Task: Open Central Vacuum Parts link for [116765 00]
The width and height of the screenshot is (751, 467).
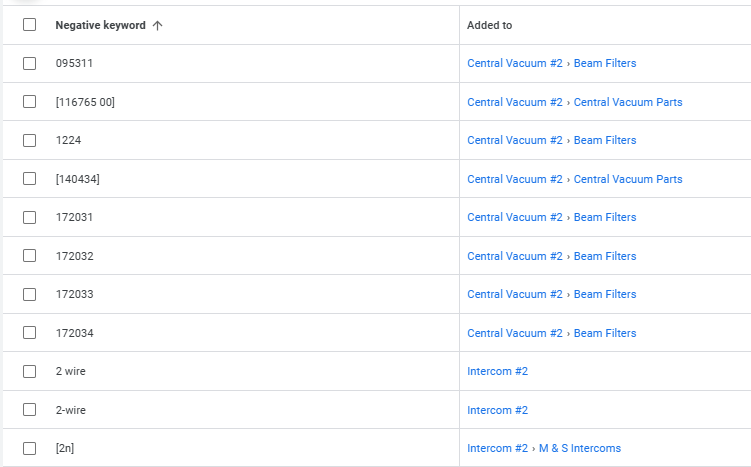Action: click(x=627, y=102)
